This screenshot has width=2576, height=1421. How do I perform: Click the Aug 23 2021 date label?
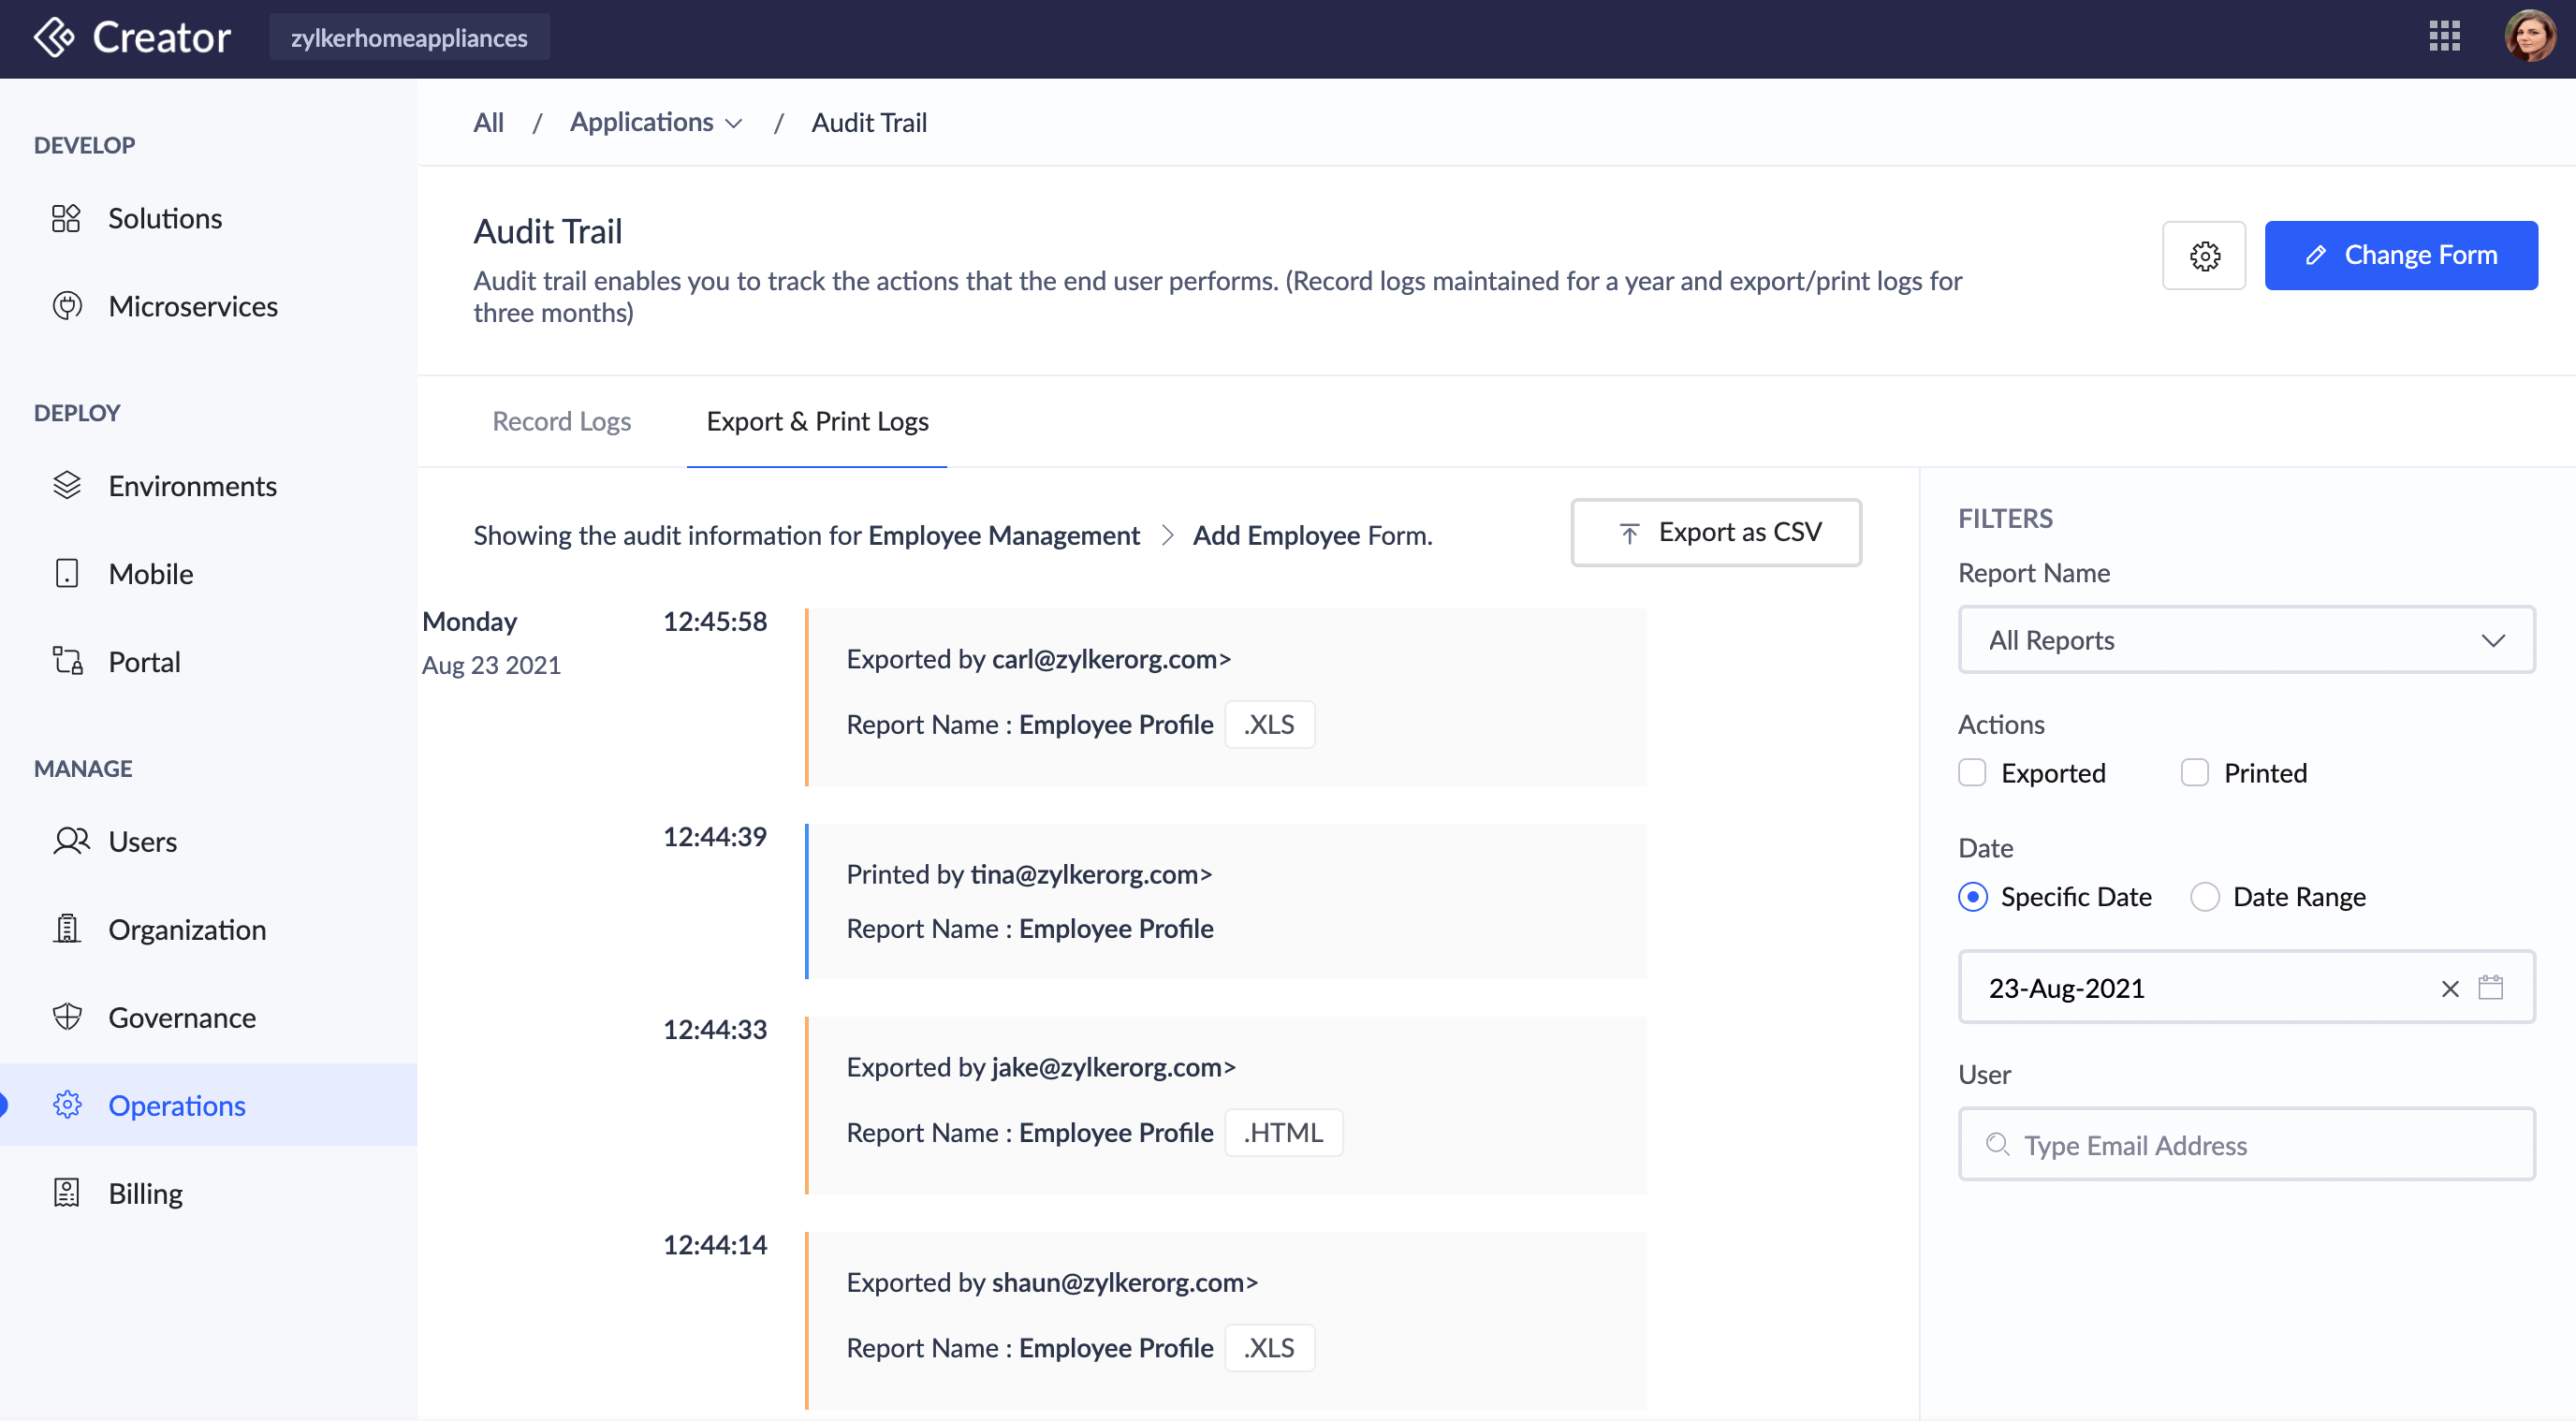tap(491, 665)
